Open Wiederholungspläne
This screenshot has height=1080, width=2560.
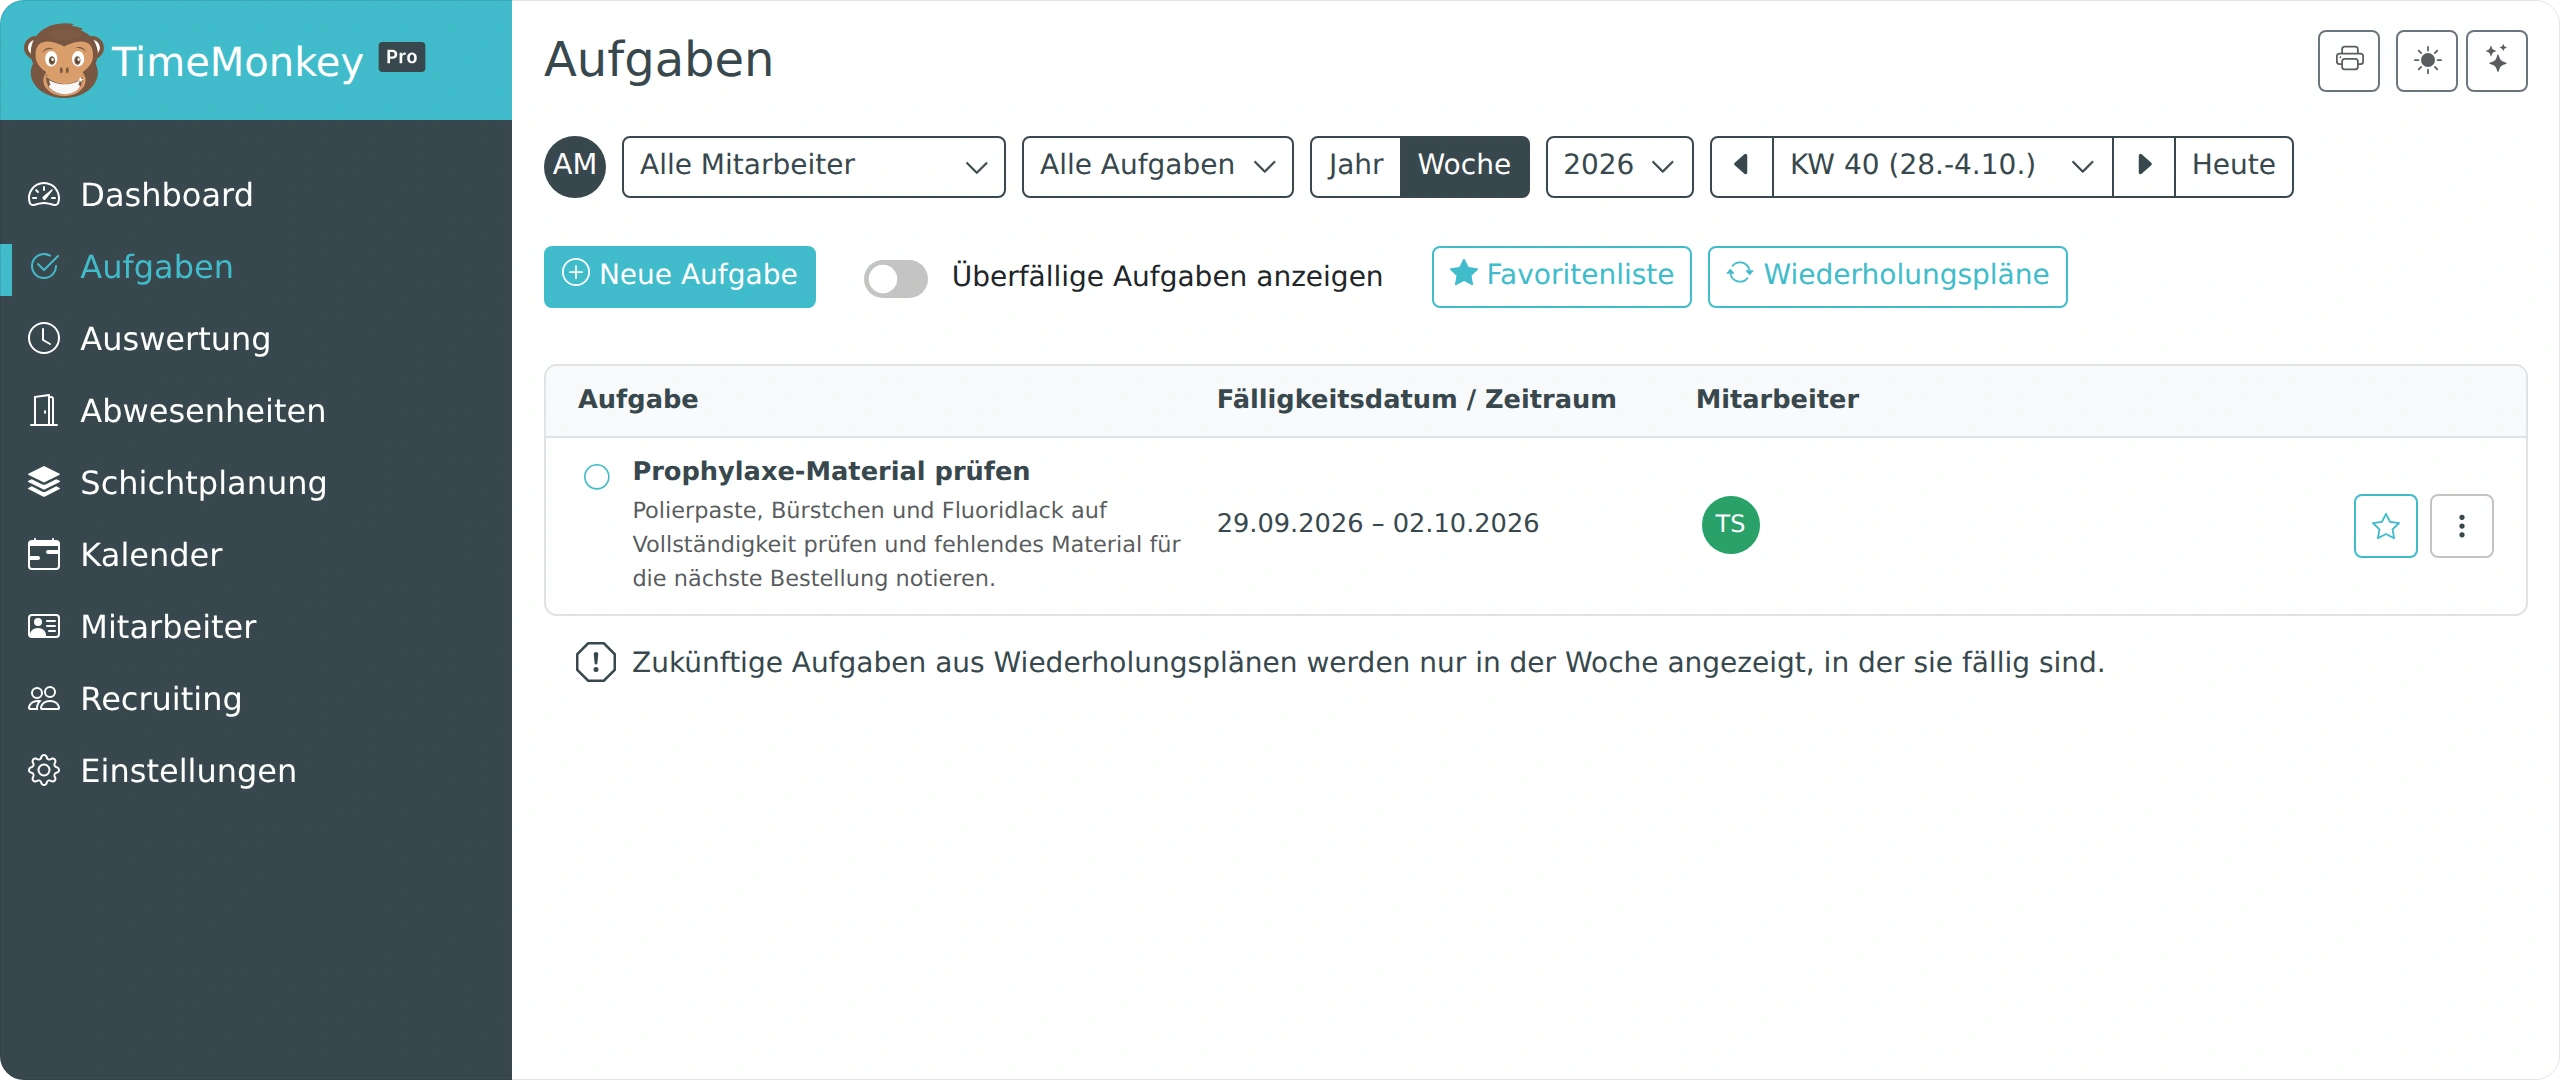click(x=1888, y=276)
